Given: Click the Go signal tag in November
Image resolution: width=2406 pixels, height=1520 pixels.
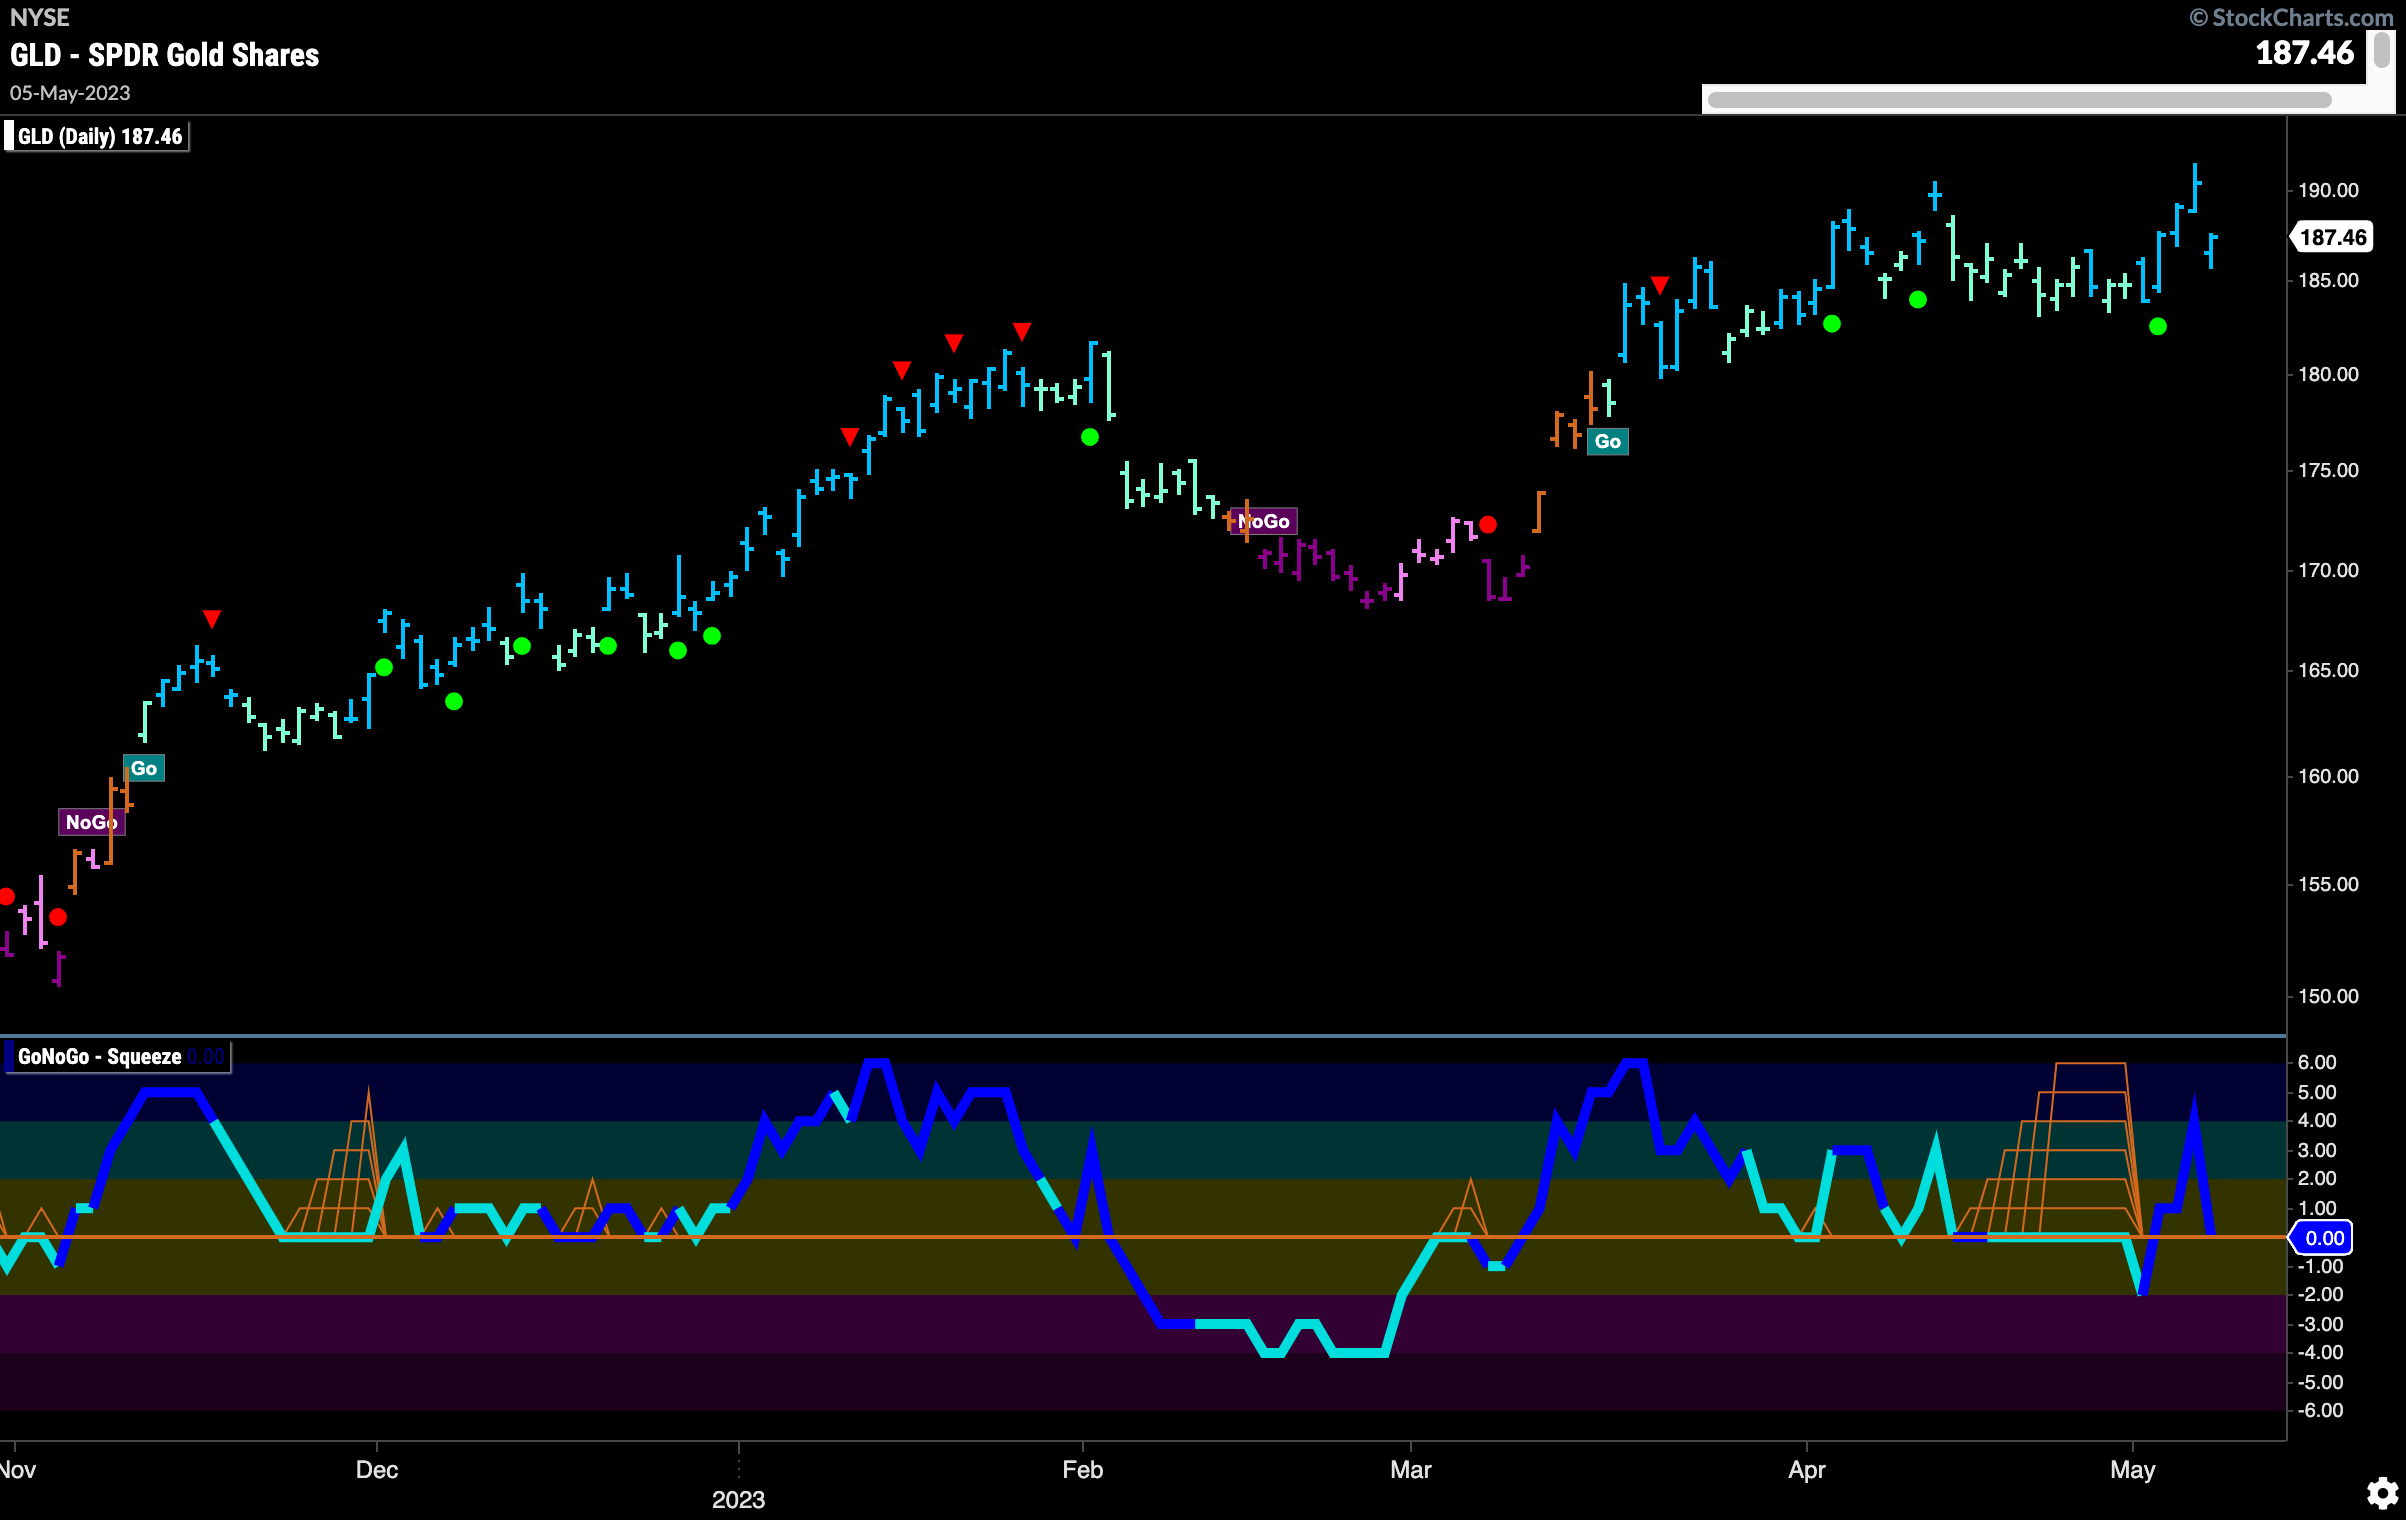Looking at the screenshot, I should (144, 768).
